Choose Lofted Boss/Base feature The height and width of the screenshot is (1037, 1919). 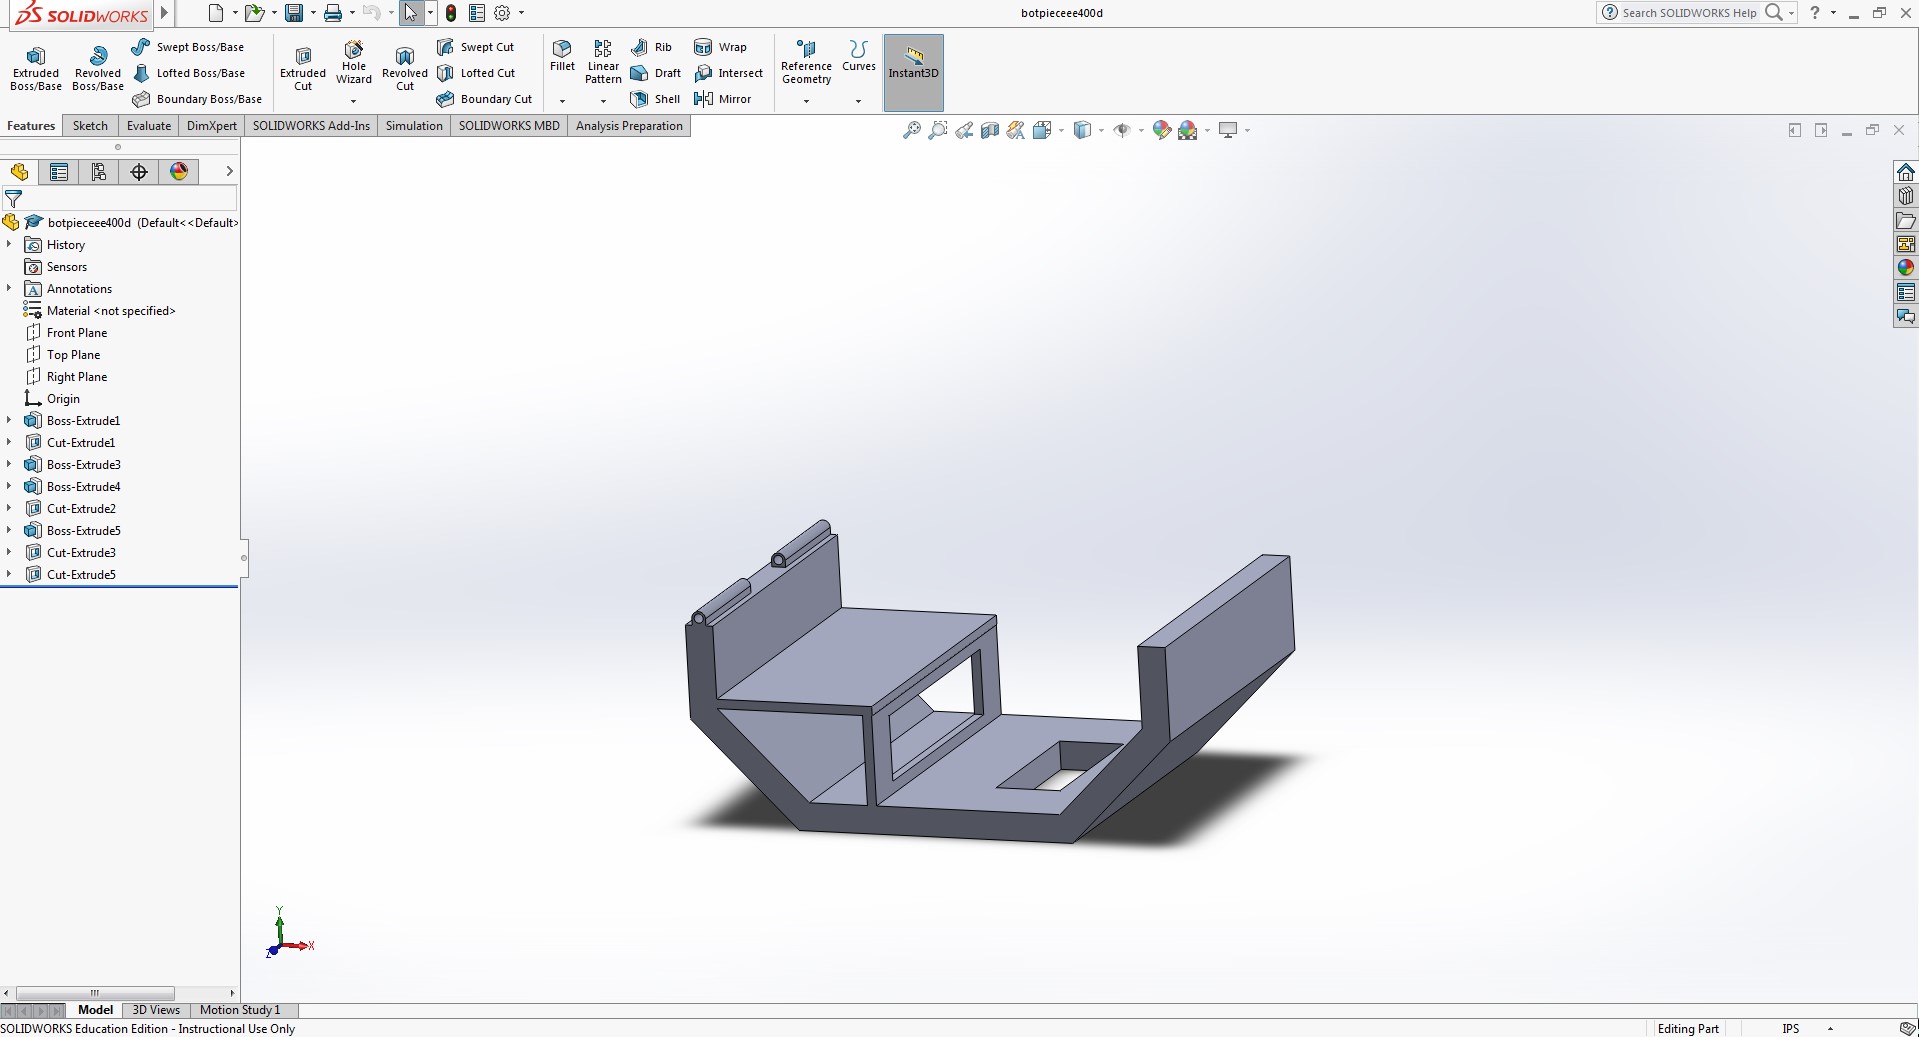pos(187,73)
